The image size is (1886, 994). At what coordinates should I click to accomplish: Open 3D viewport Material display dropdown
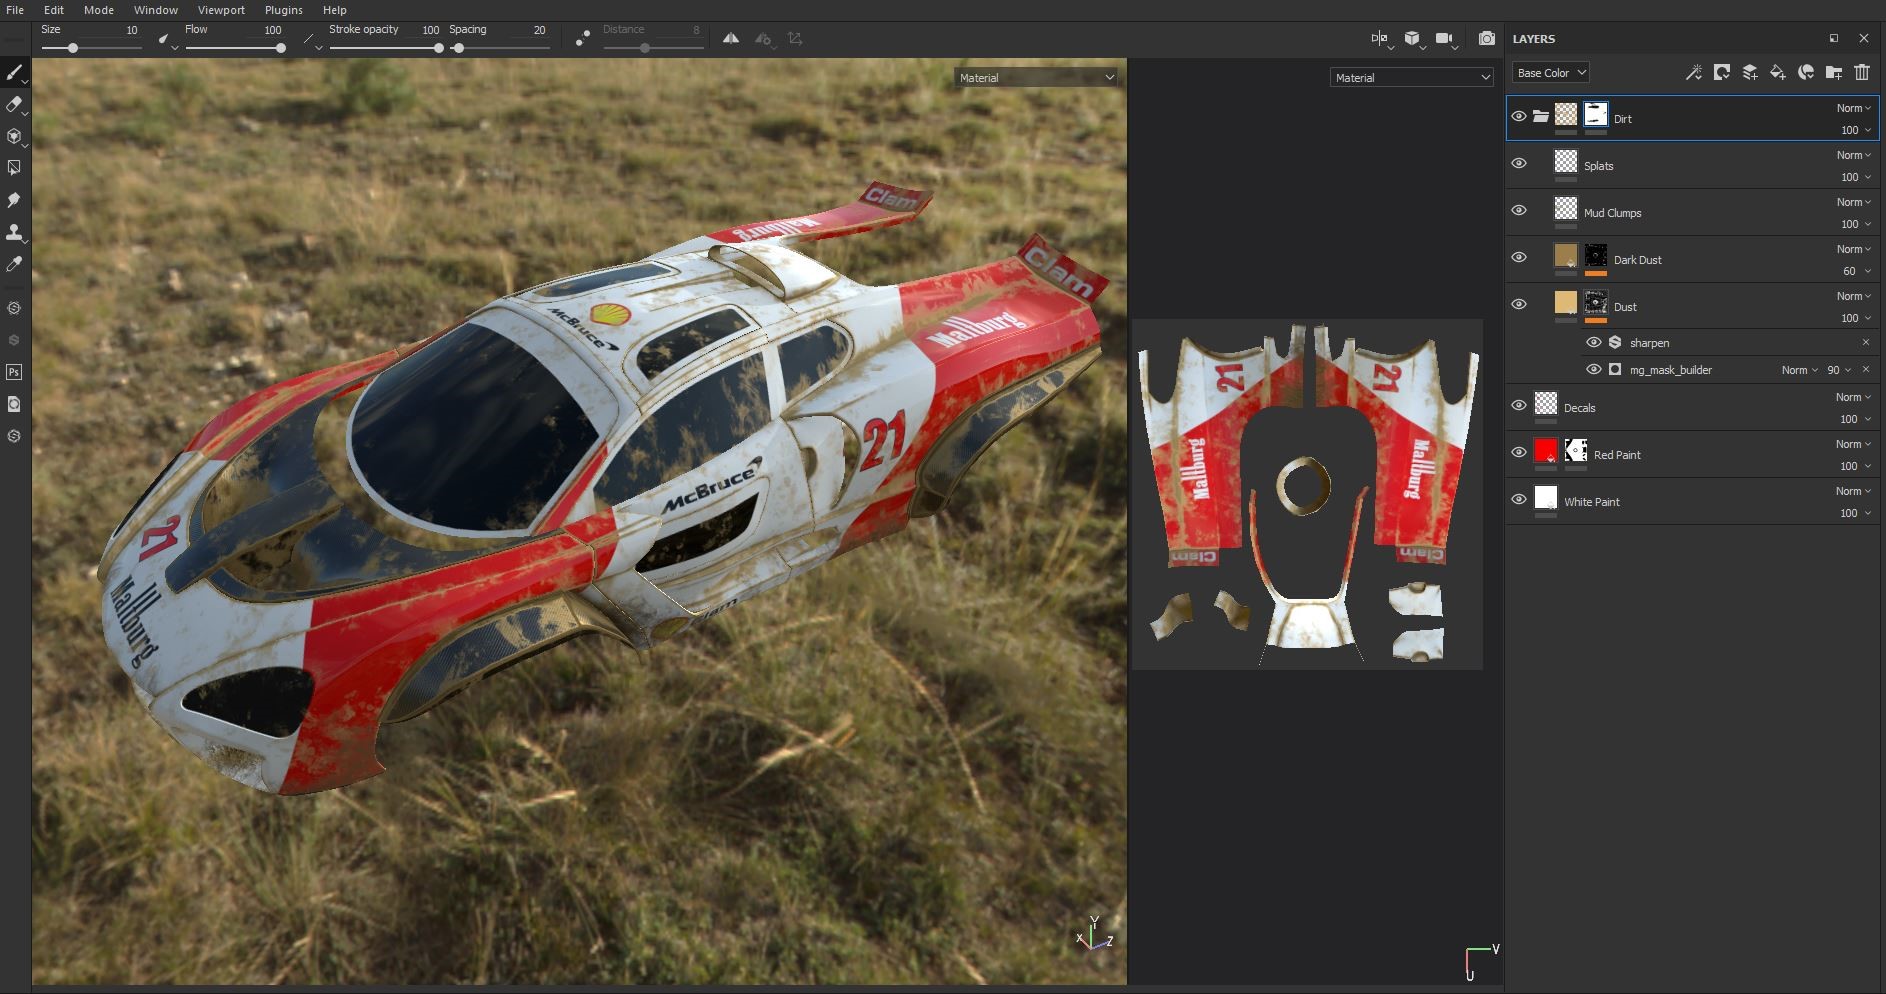point(1036,77)
